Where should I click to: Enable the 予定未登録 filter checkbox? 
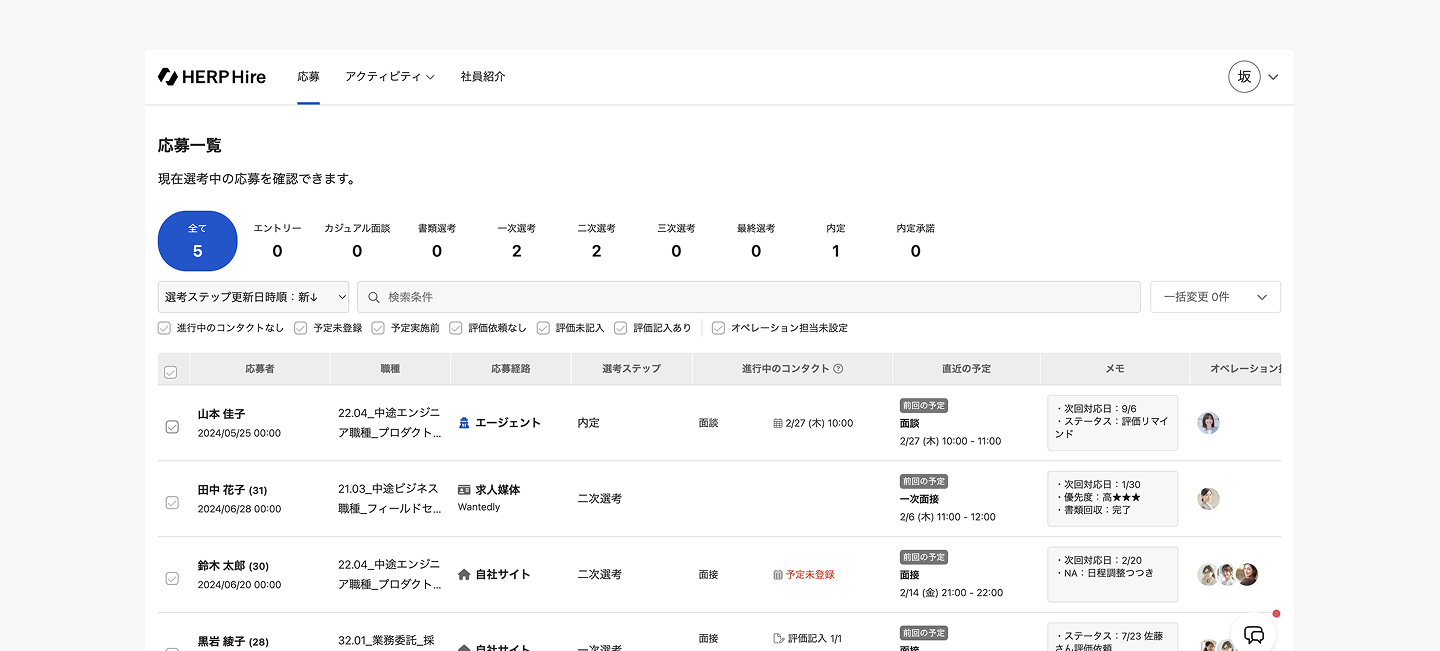click(300, 328)
